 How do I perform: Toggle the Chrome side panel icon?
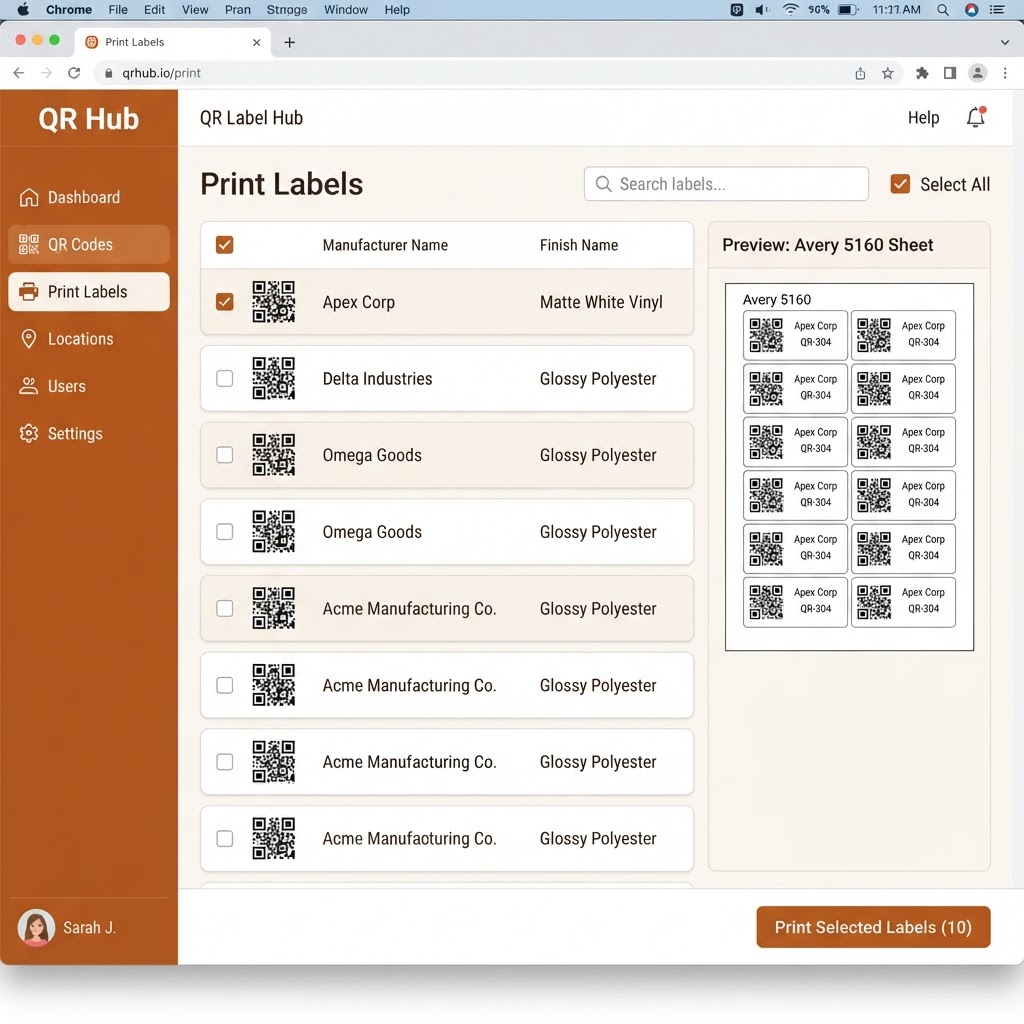pos(950,73)
